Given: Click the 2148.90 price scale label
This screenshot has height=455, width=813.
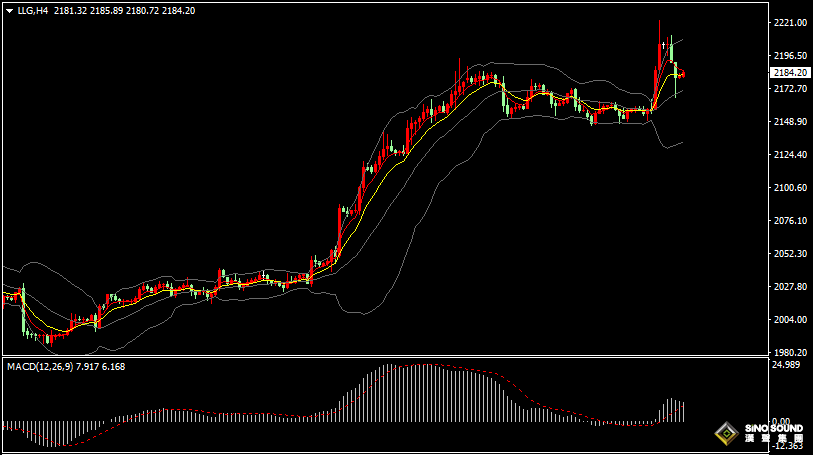Looking at the screenshot, I should point(790,122).
